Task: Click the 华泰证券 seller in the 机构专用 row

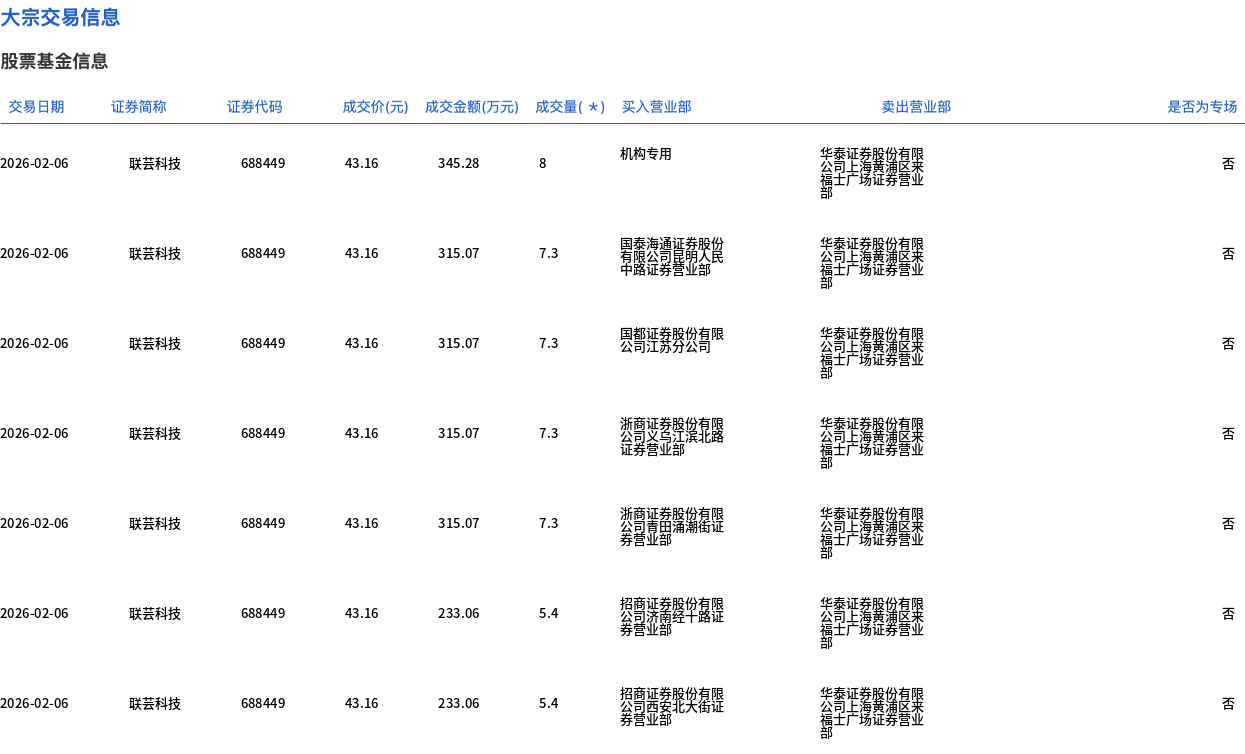Action: (872, 173)
